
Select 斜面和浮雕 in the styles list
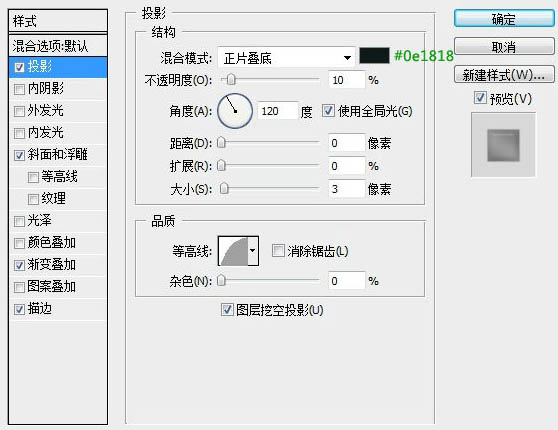58,155
